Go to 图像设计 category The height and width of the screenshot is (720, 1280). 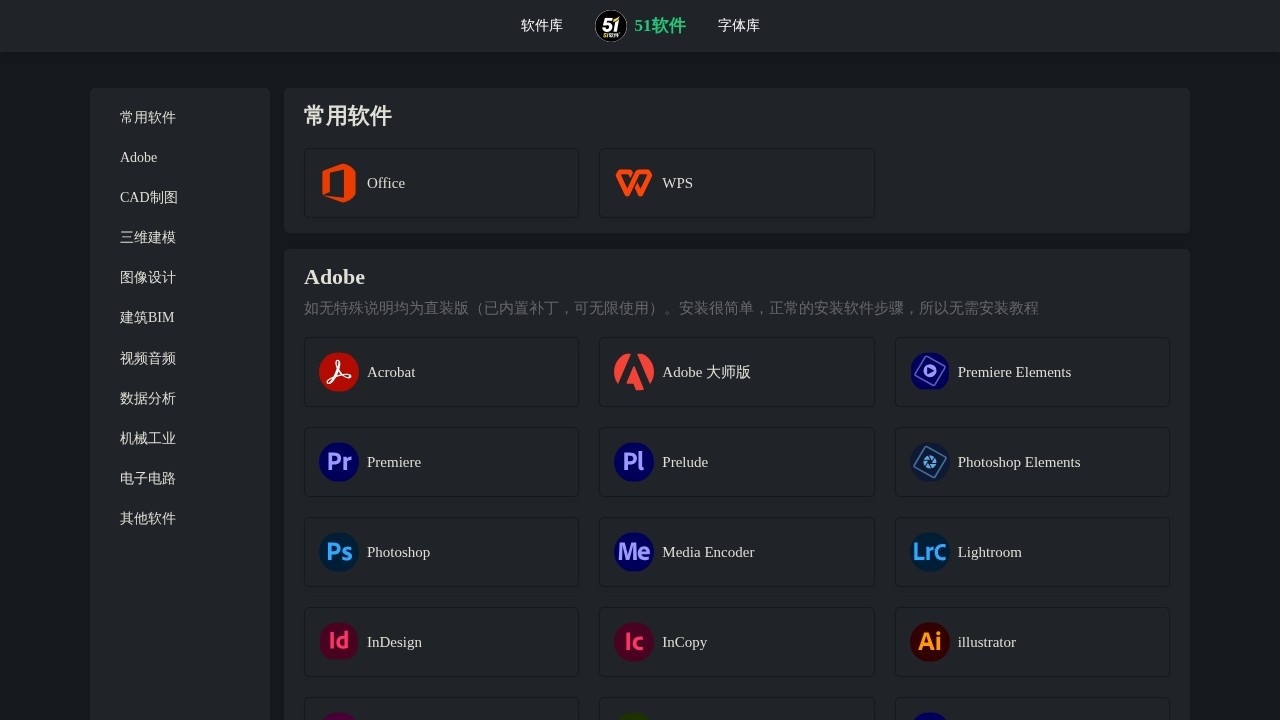[148, 277]
